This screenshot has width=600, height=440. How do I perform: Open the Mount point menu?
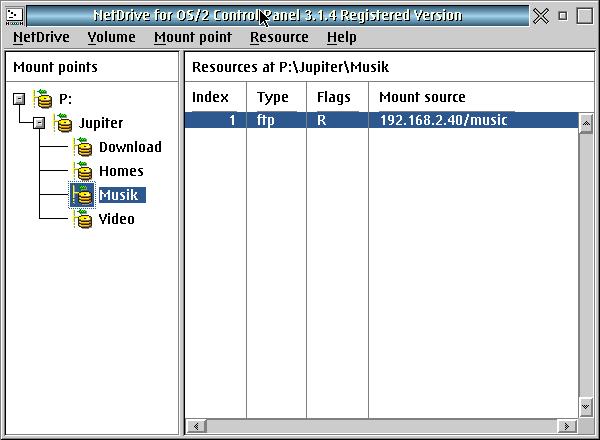click(x=193, y=37)
